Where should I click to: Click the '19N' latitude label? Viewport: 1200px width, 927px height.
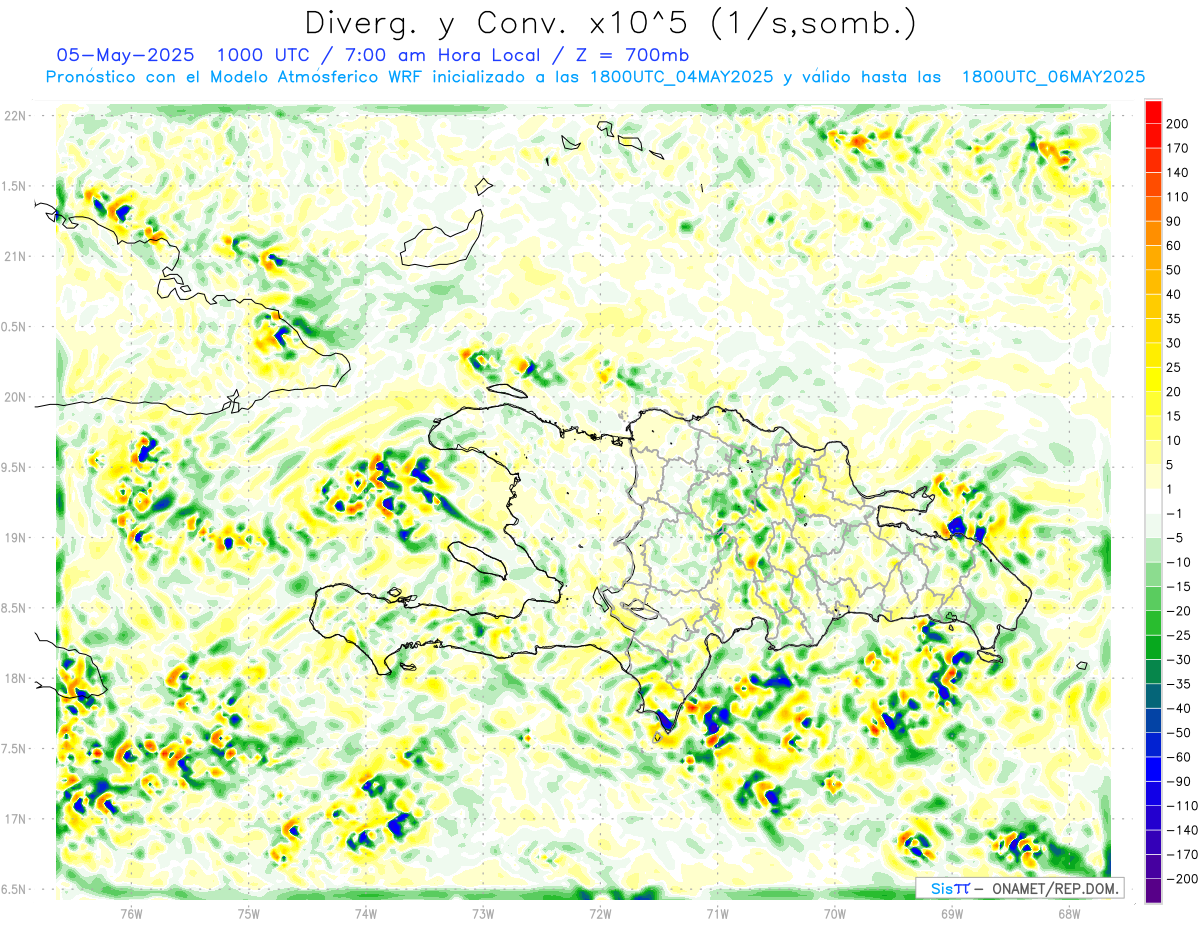click(15, 538)
